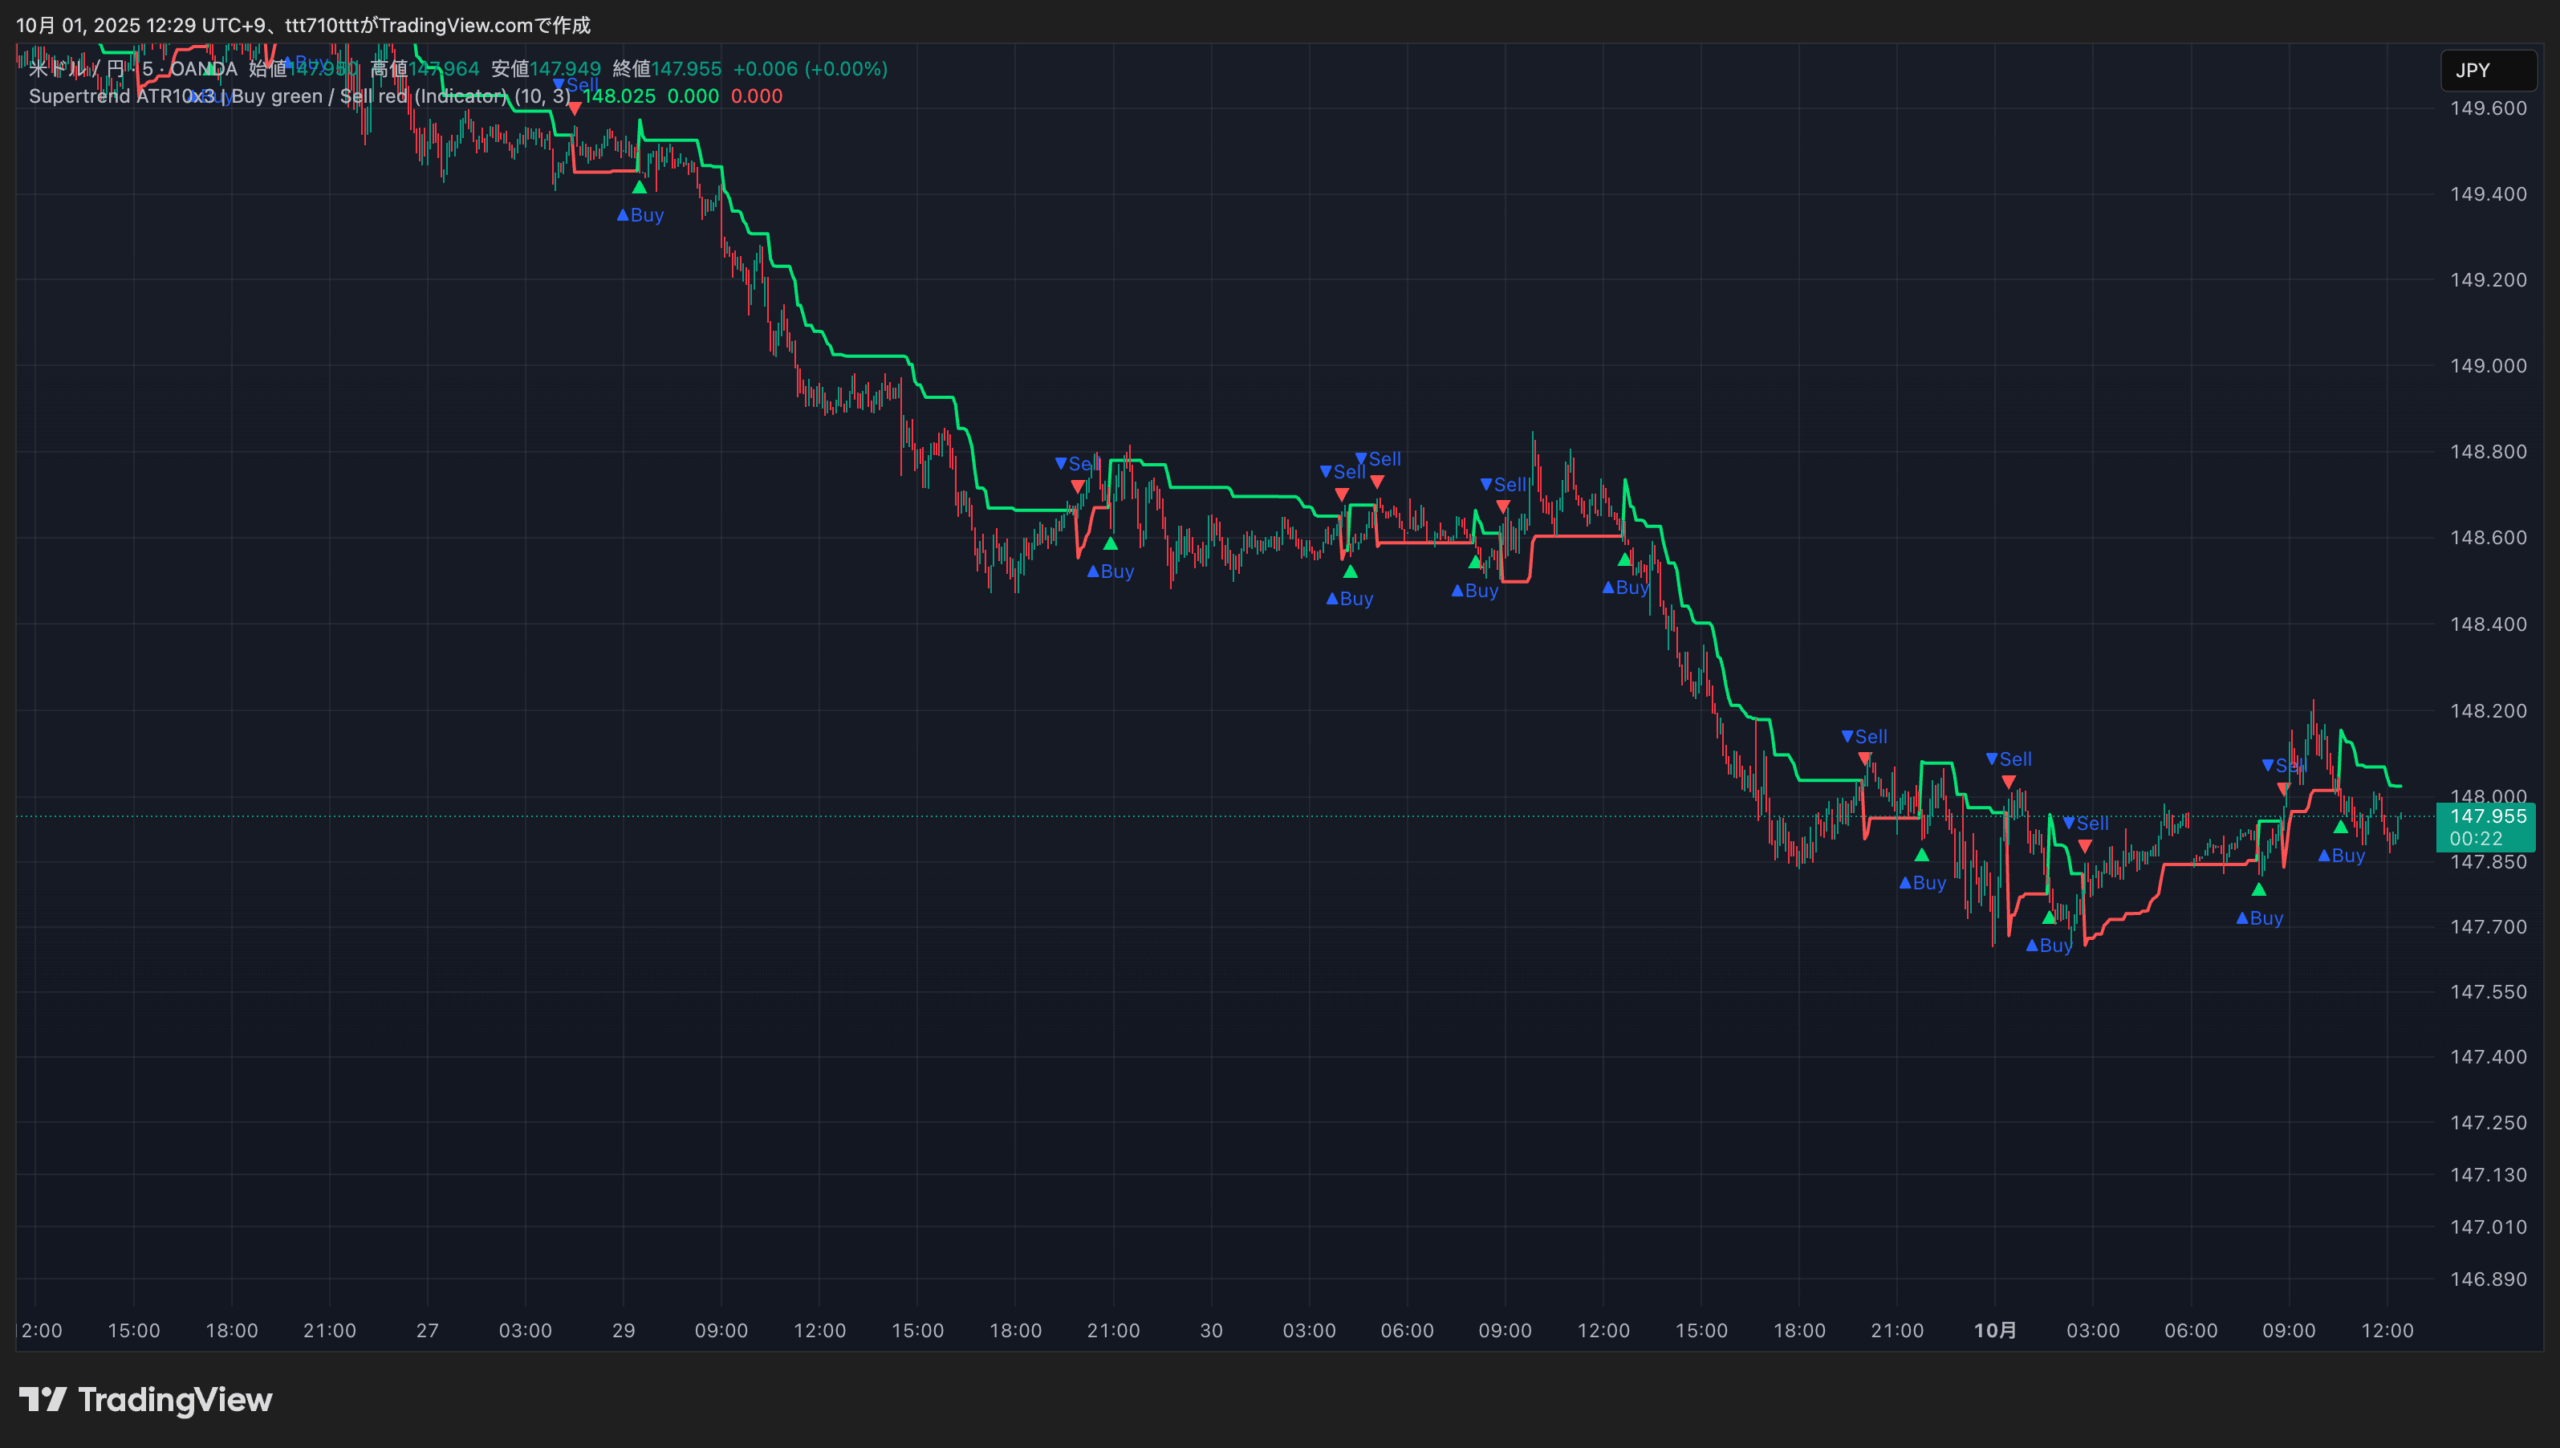Click the first Buy label near 149.400 level
2560x1448 pixels.
(641, 215)
